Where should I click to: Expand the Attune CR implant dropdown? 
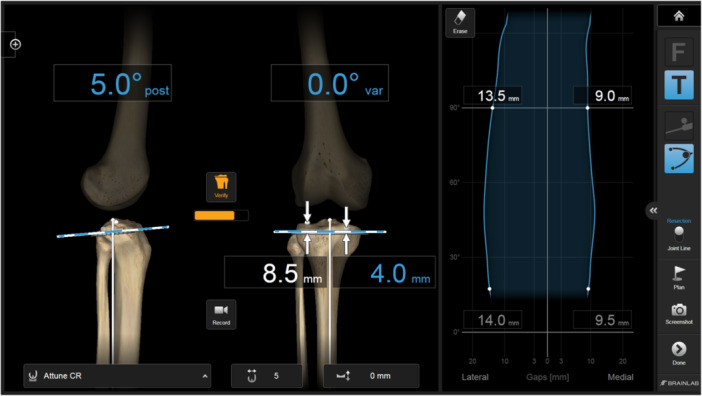point(117,376)
